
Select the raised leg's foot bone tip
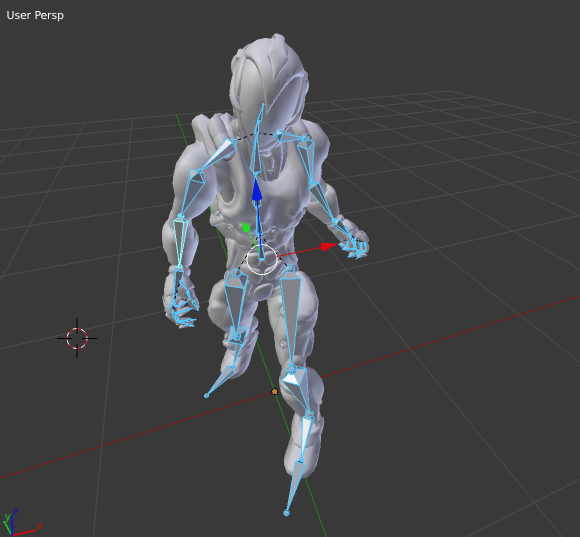pyautogui.click(x=206, y=396)
